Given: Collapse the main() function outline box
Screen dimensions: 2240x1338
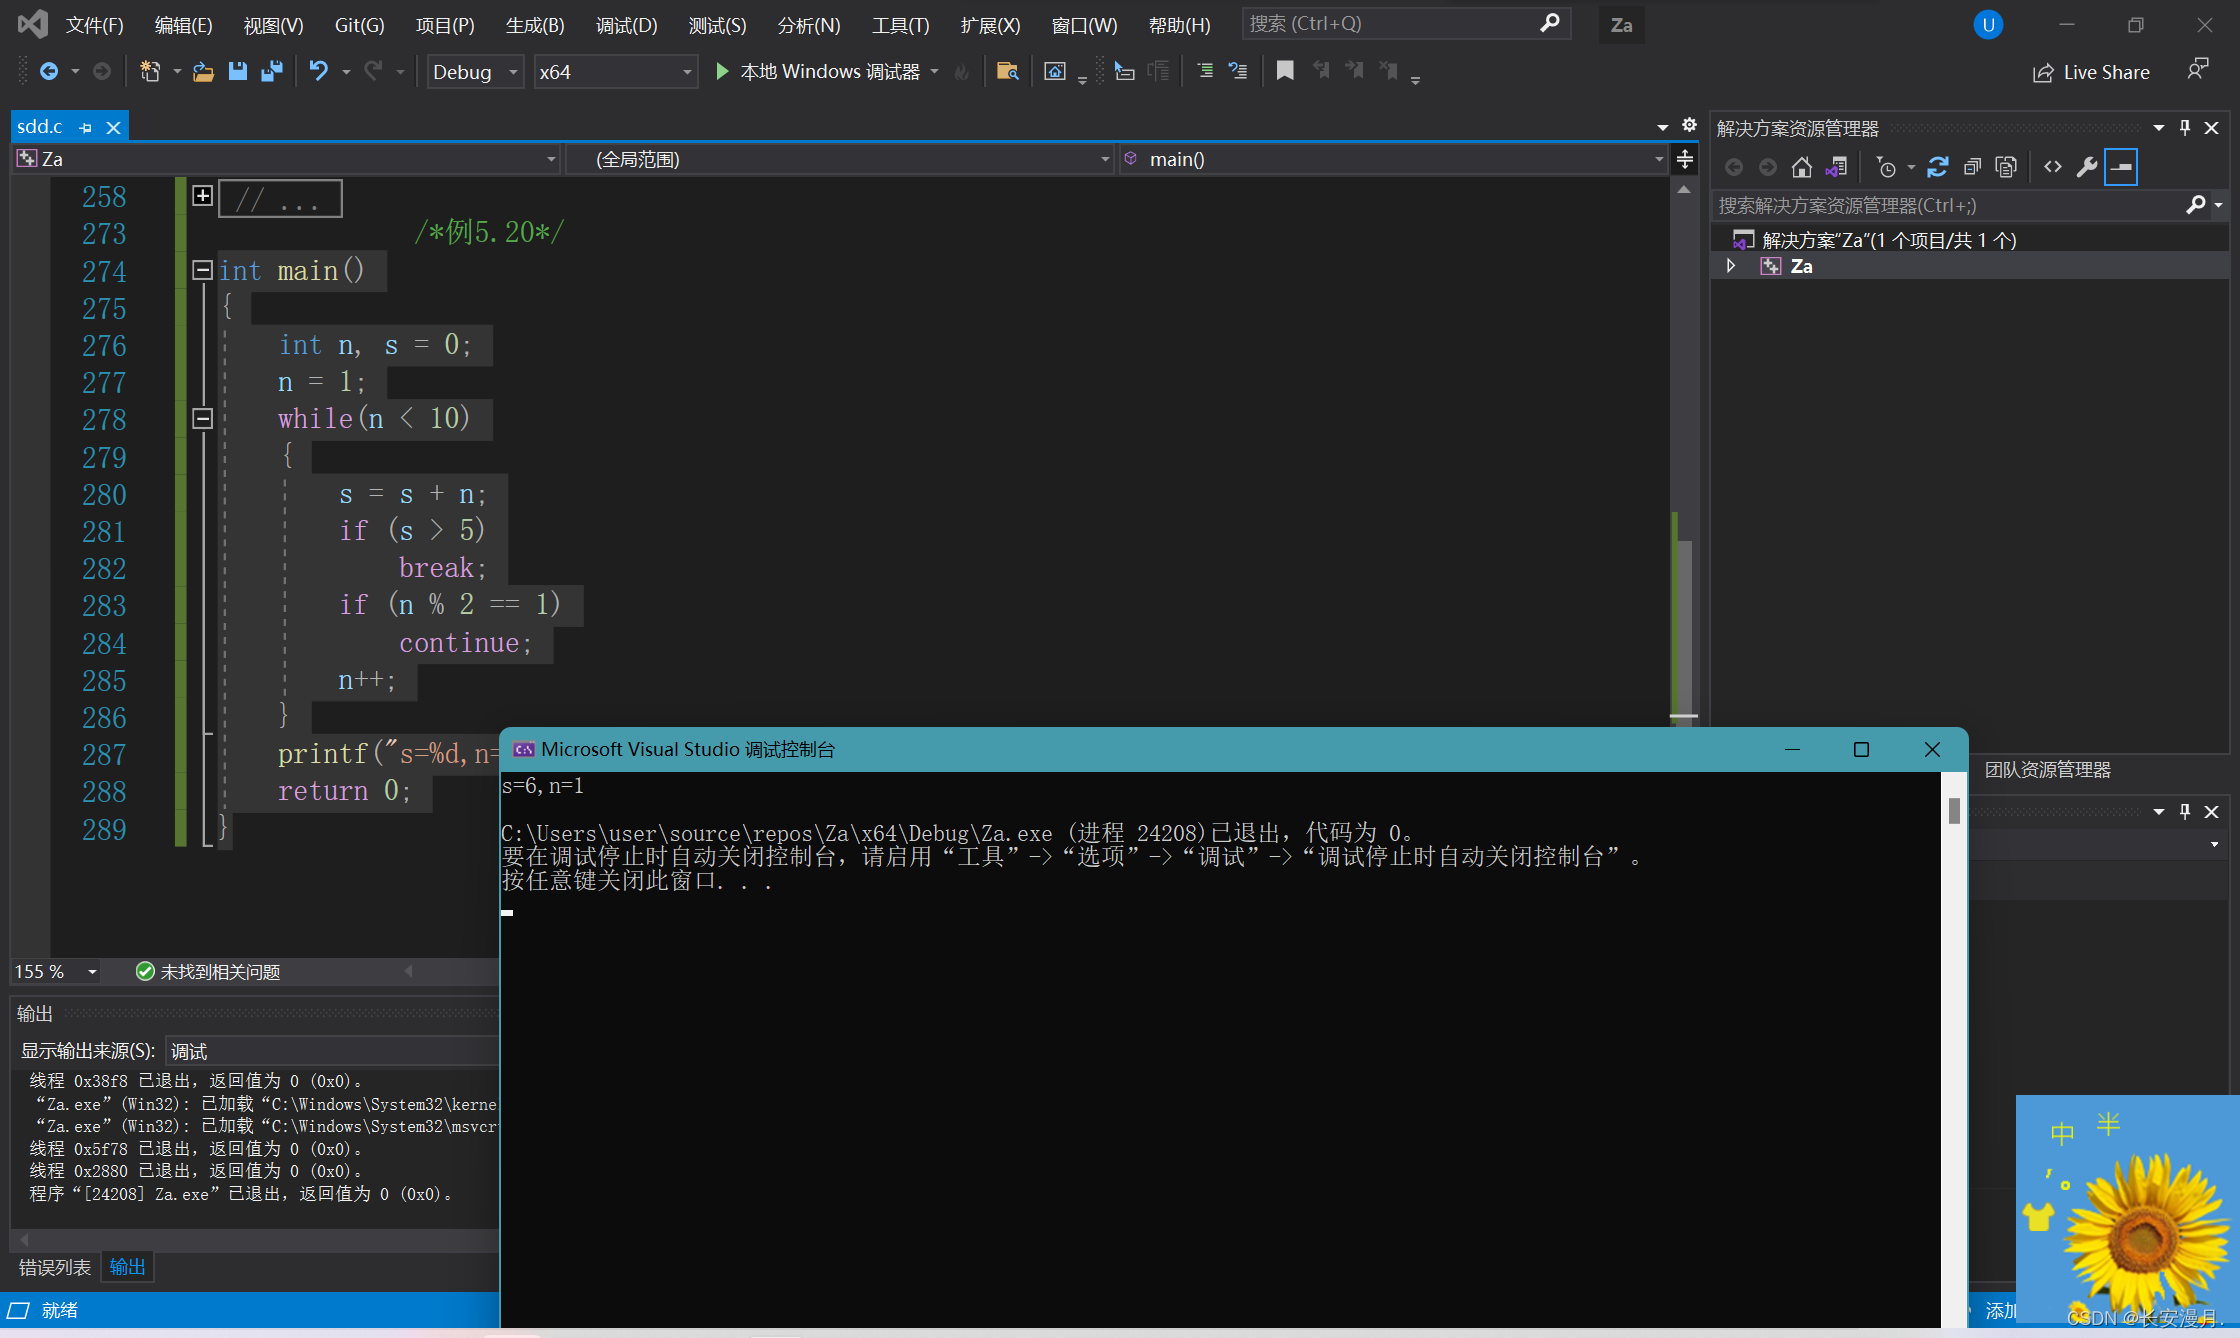Looking at the screenshot, I should coord(202,270).
